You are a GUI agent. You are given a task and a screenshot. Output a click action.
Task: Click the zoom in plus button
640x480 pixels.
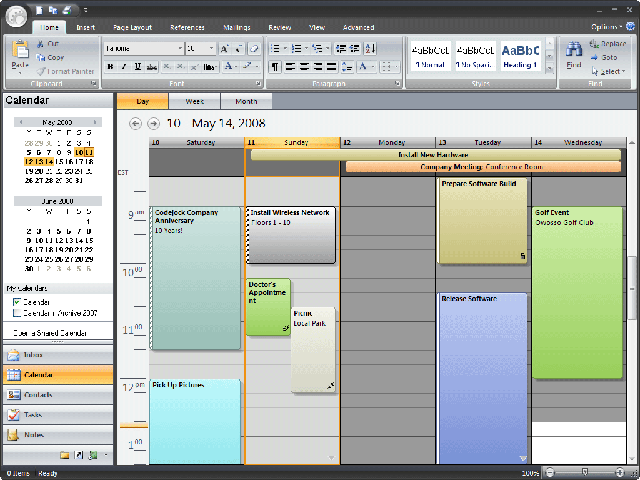pyautogui.click(x=620, y=473)
